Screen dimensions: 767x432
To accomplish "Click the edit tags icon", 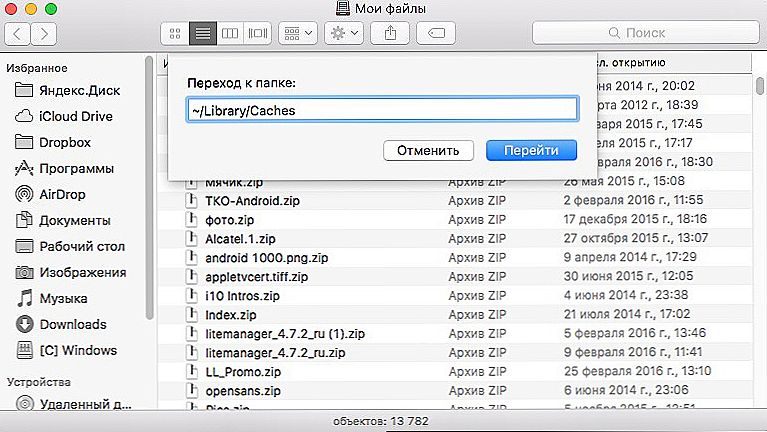I will 436,33.
